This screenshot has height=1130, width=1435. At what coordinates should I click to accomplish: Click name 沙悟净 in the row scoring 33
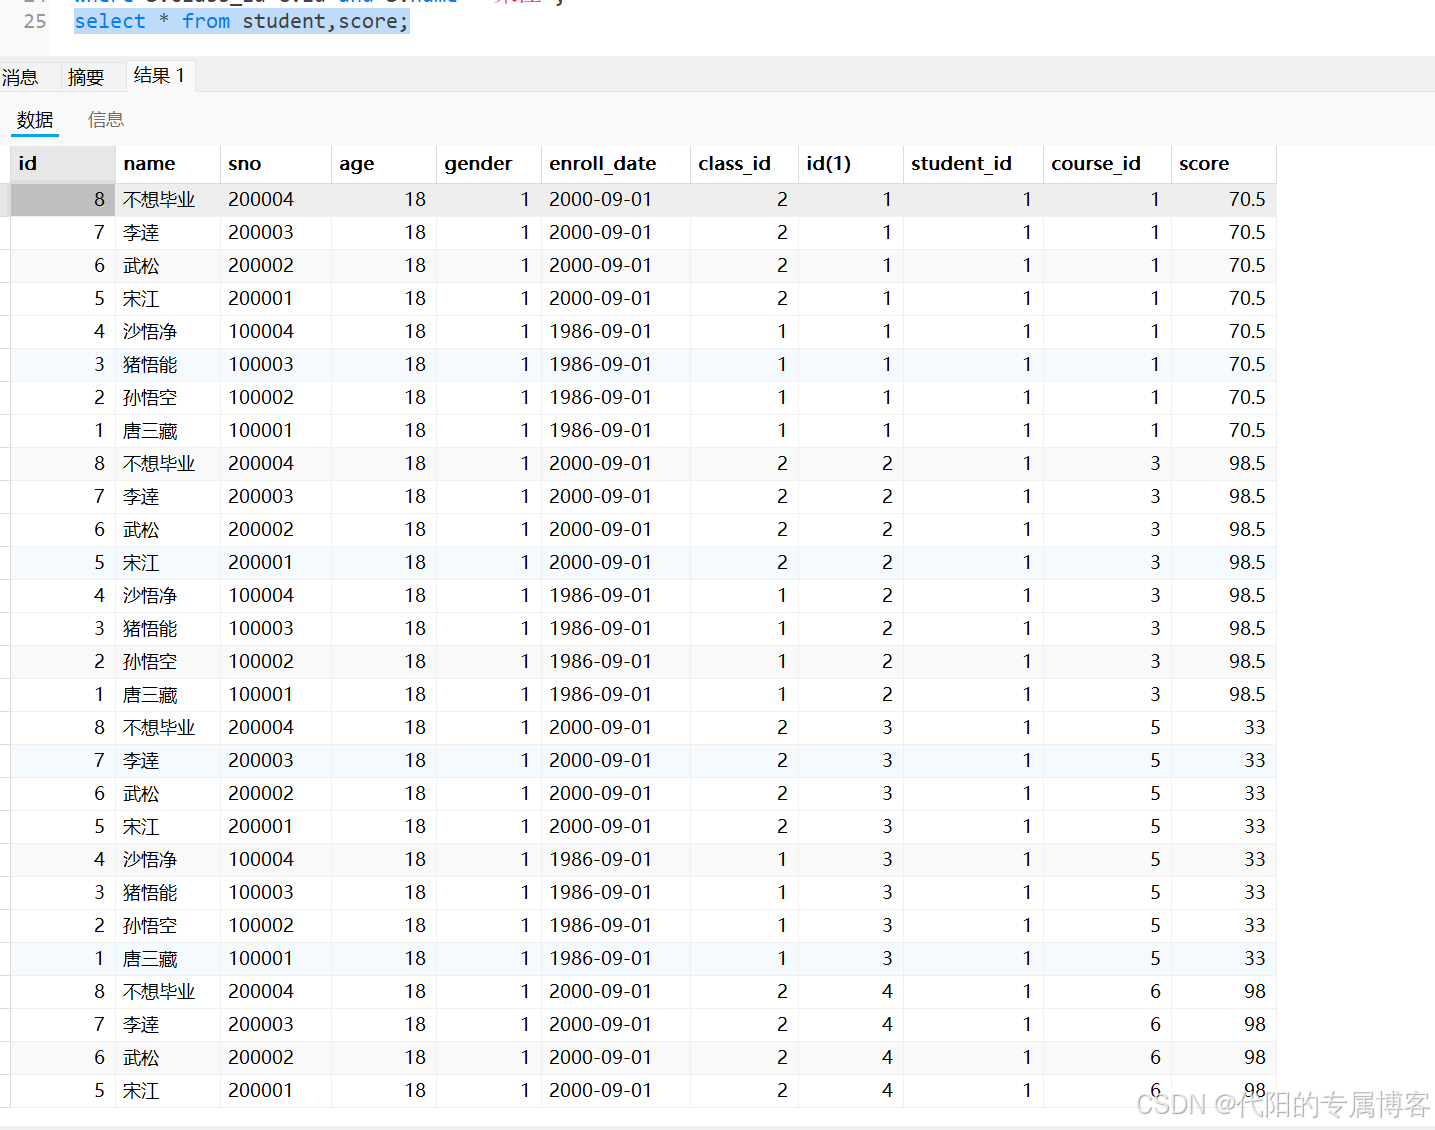150,860
